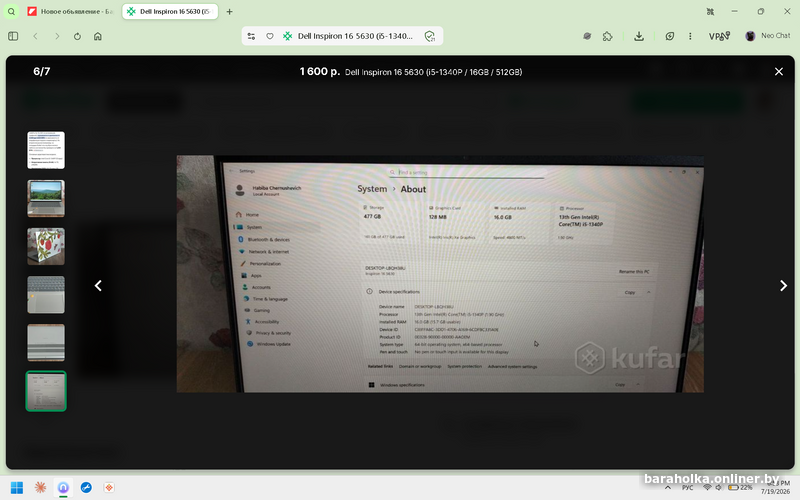Open a new tab with plus button
The width and height of the screenshot is (800, 500).
click(x=230, y=11)
